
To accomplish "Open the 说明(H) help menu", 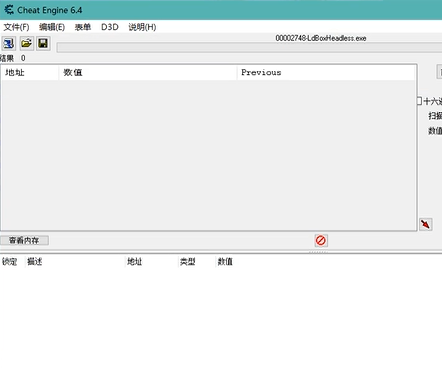I will tap(142, 27).
